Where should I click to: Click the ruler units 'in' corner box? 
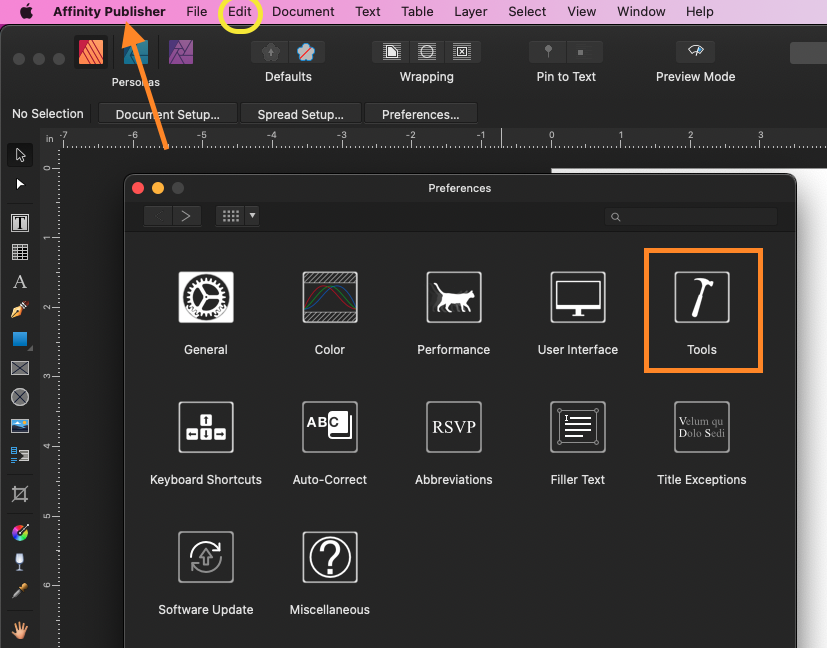point(50,139)
